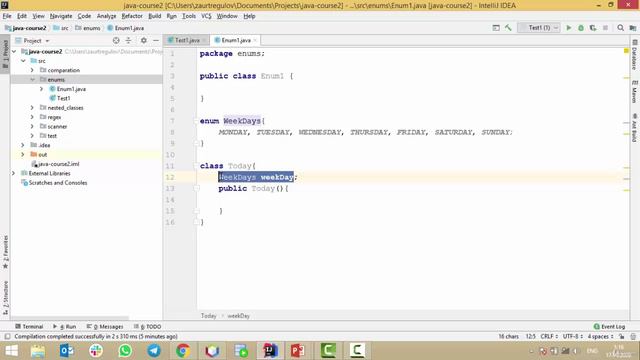This screenshot has width=640, height=360.
Task: Open the Terminal tool window
Action: point(29,327)
